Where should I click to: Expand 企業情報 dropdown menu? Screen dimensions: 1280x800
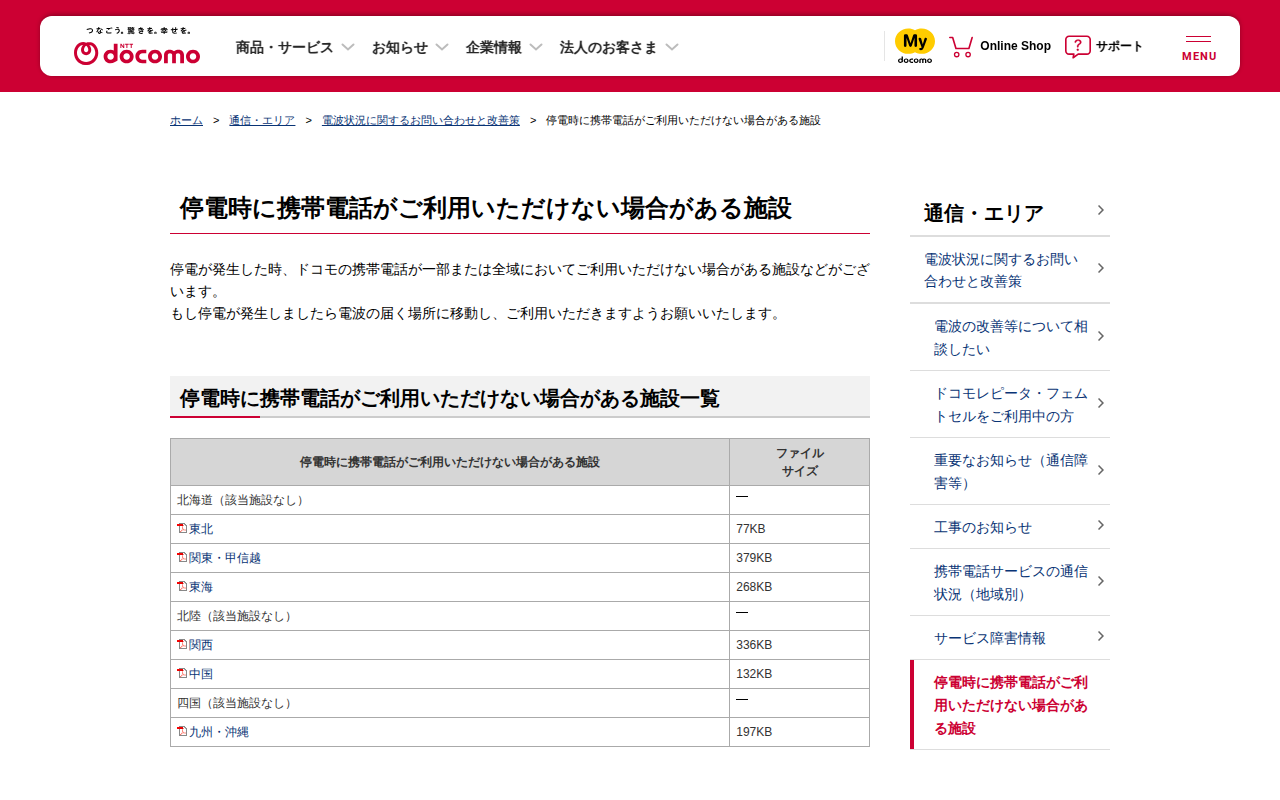[504, 47]
